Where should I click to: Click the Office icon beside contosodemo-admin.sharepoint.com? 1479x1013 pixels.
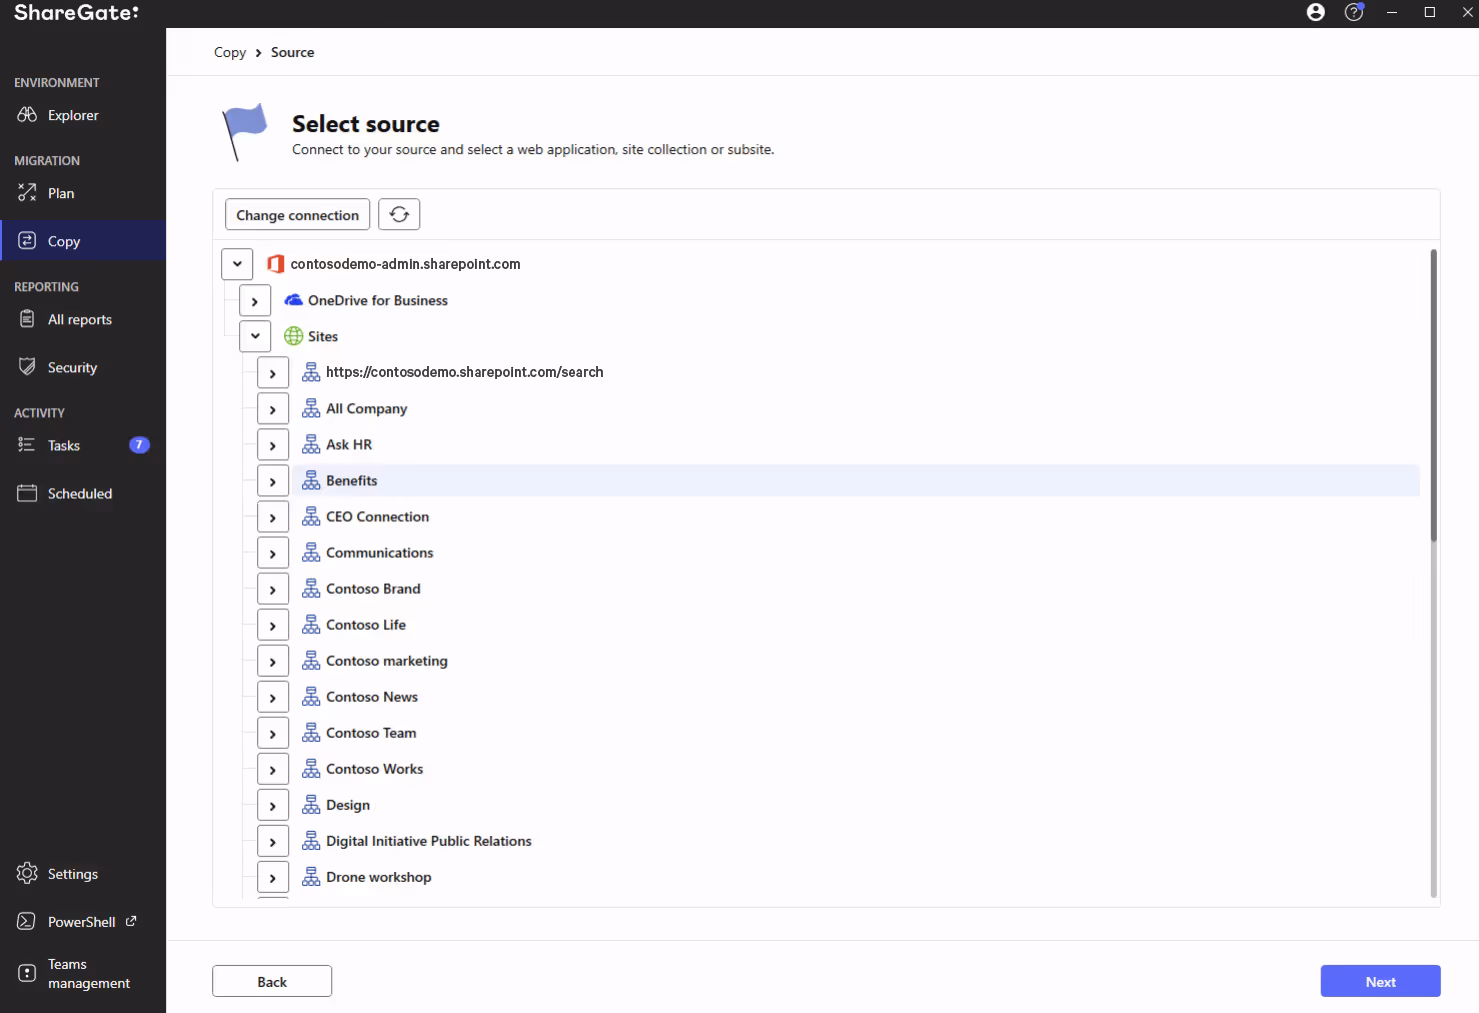coord(276,264)
